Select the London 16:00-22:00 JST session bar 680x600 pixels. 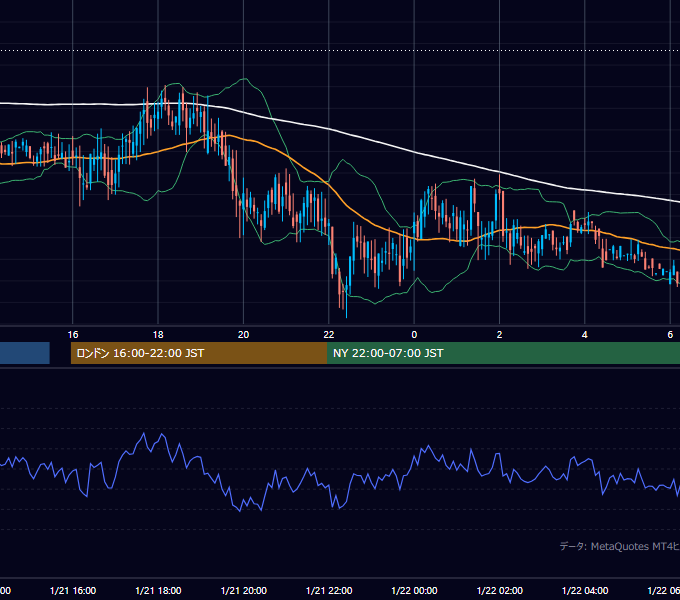[199, 353]
